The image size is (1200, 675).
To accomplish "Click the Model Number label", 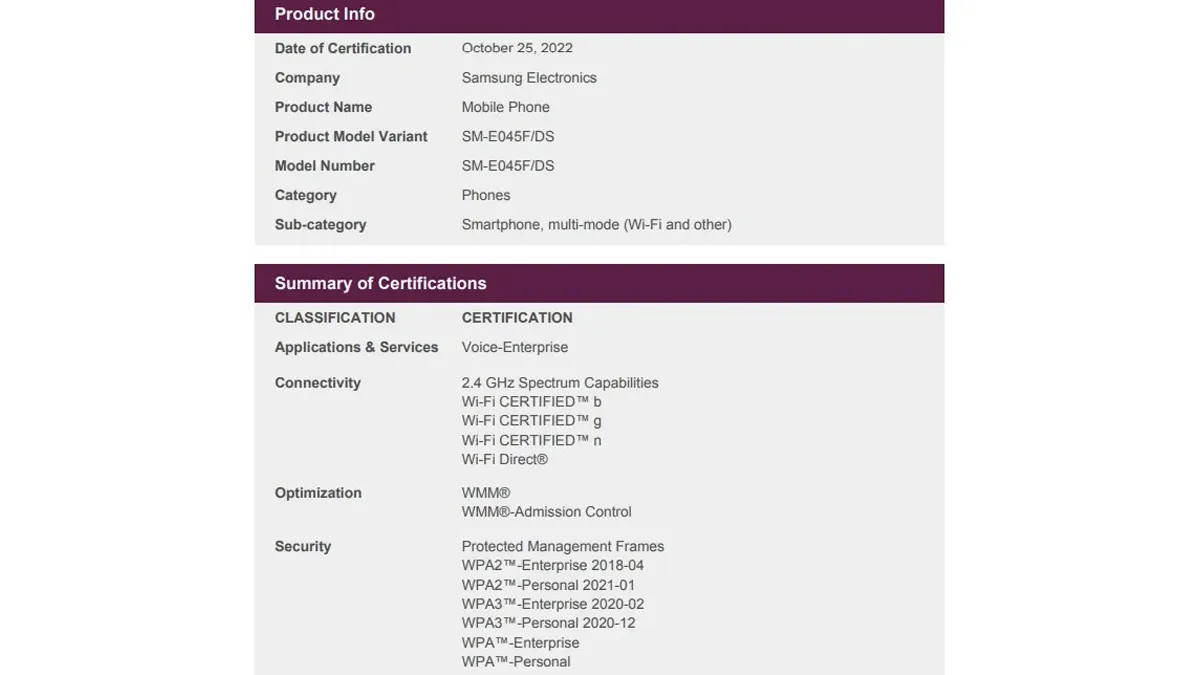I will pyautogui.click(x=324, y=166).
